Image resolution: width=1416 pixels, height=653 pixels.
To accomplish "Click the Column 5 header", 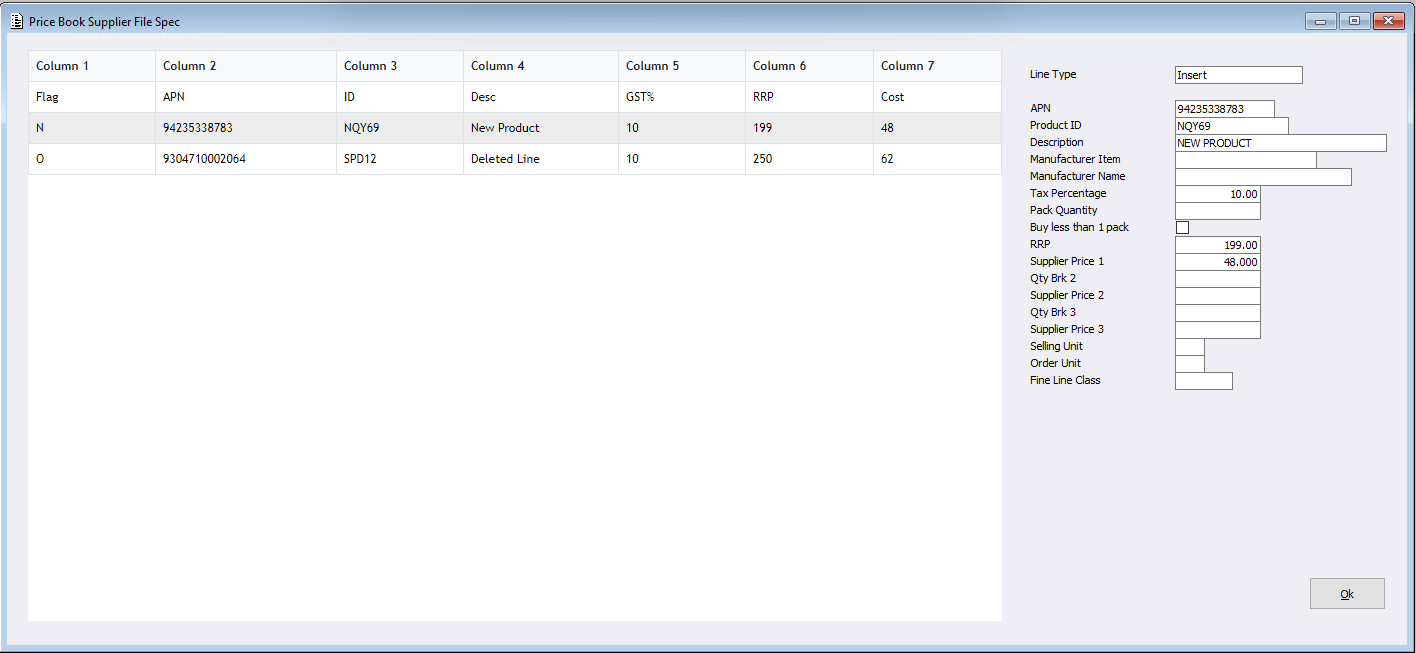I will tap(682, 66).
